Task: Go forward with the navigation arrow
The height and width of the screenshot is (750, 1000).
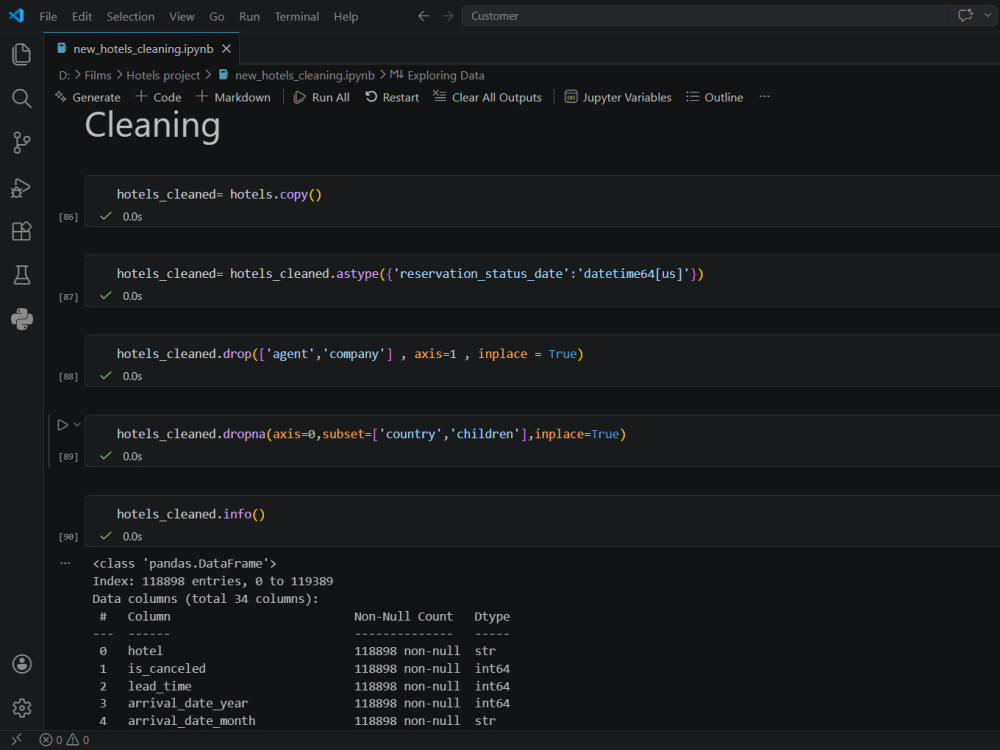Action: (448, 16)
